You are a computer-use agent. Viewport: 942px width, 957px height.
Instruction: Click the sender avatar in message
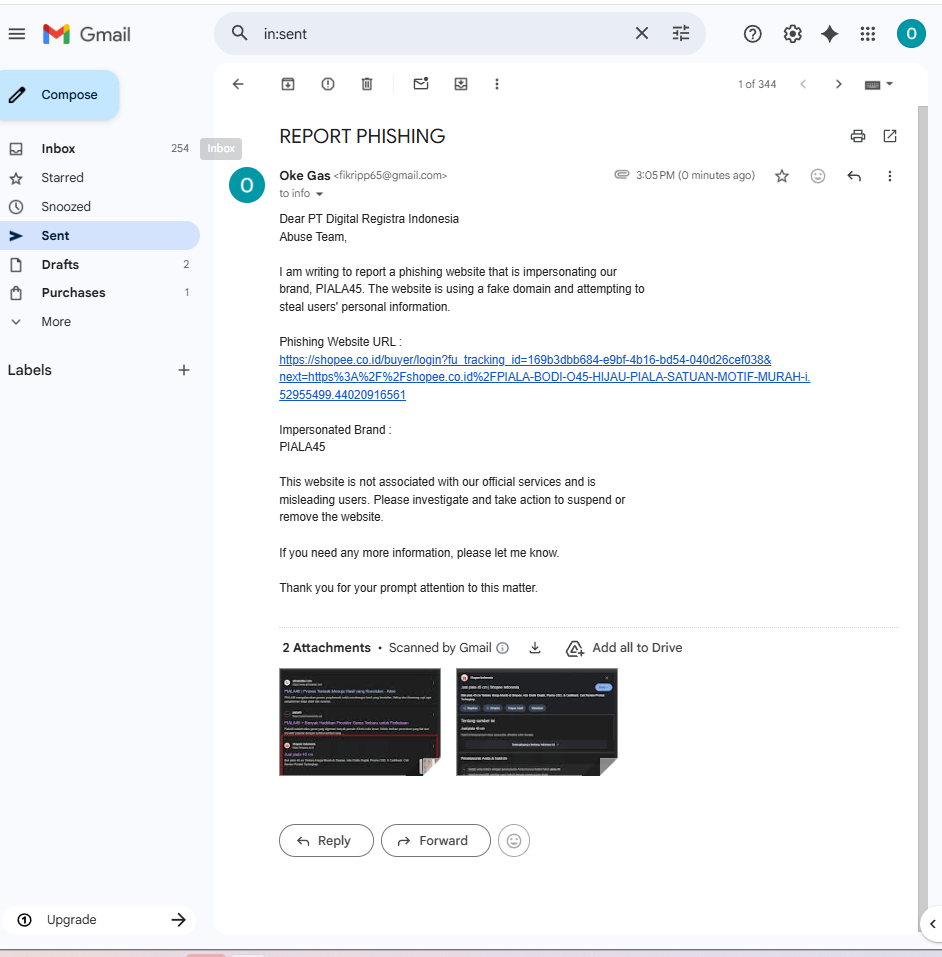pos(247,185)
